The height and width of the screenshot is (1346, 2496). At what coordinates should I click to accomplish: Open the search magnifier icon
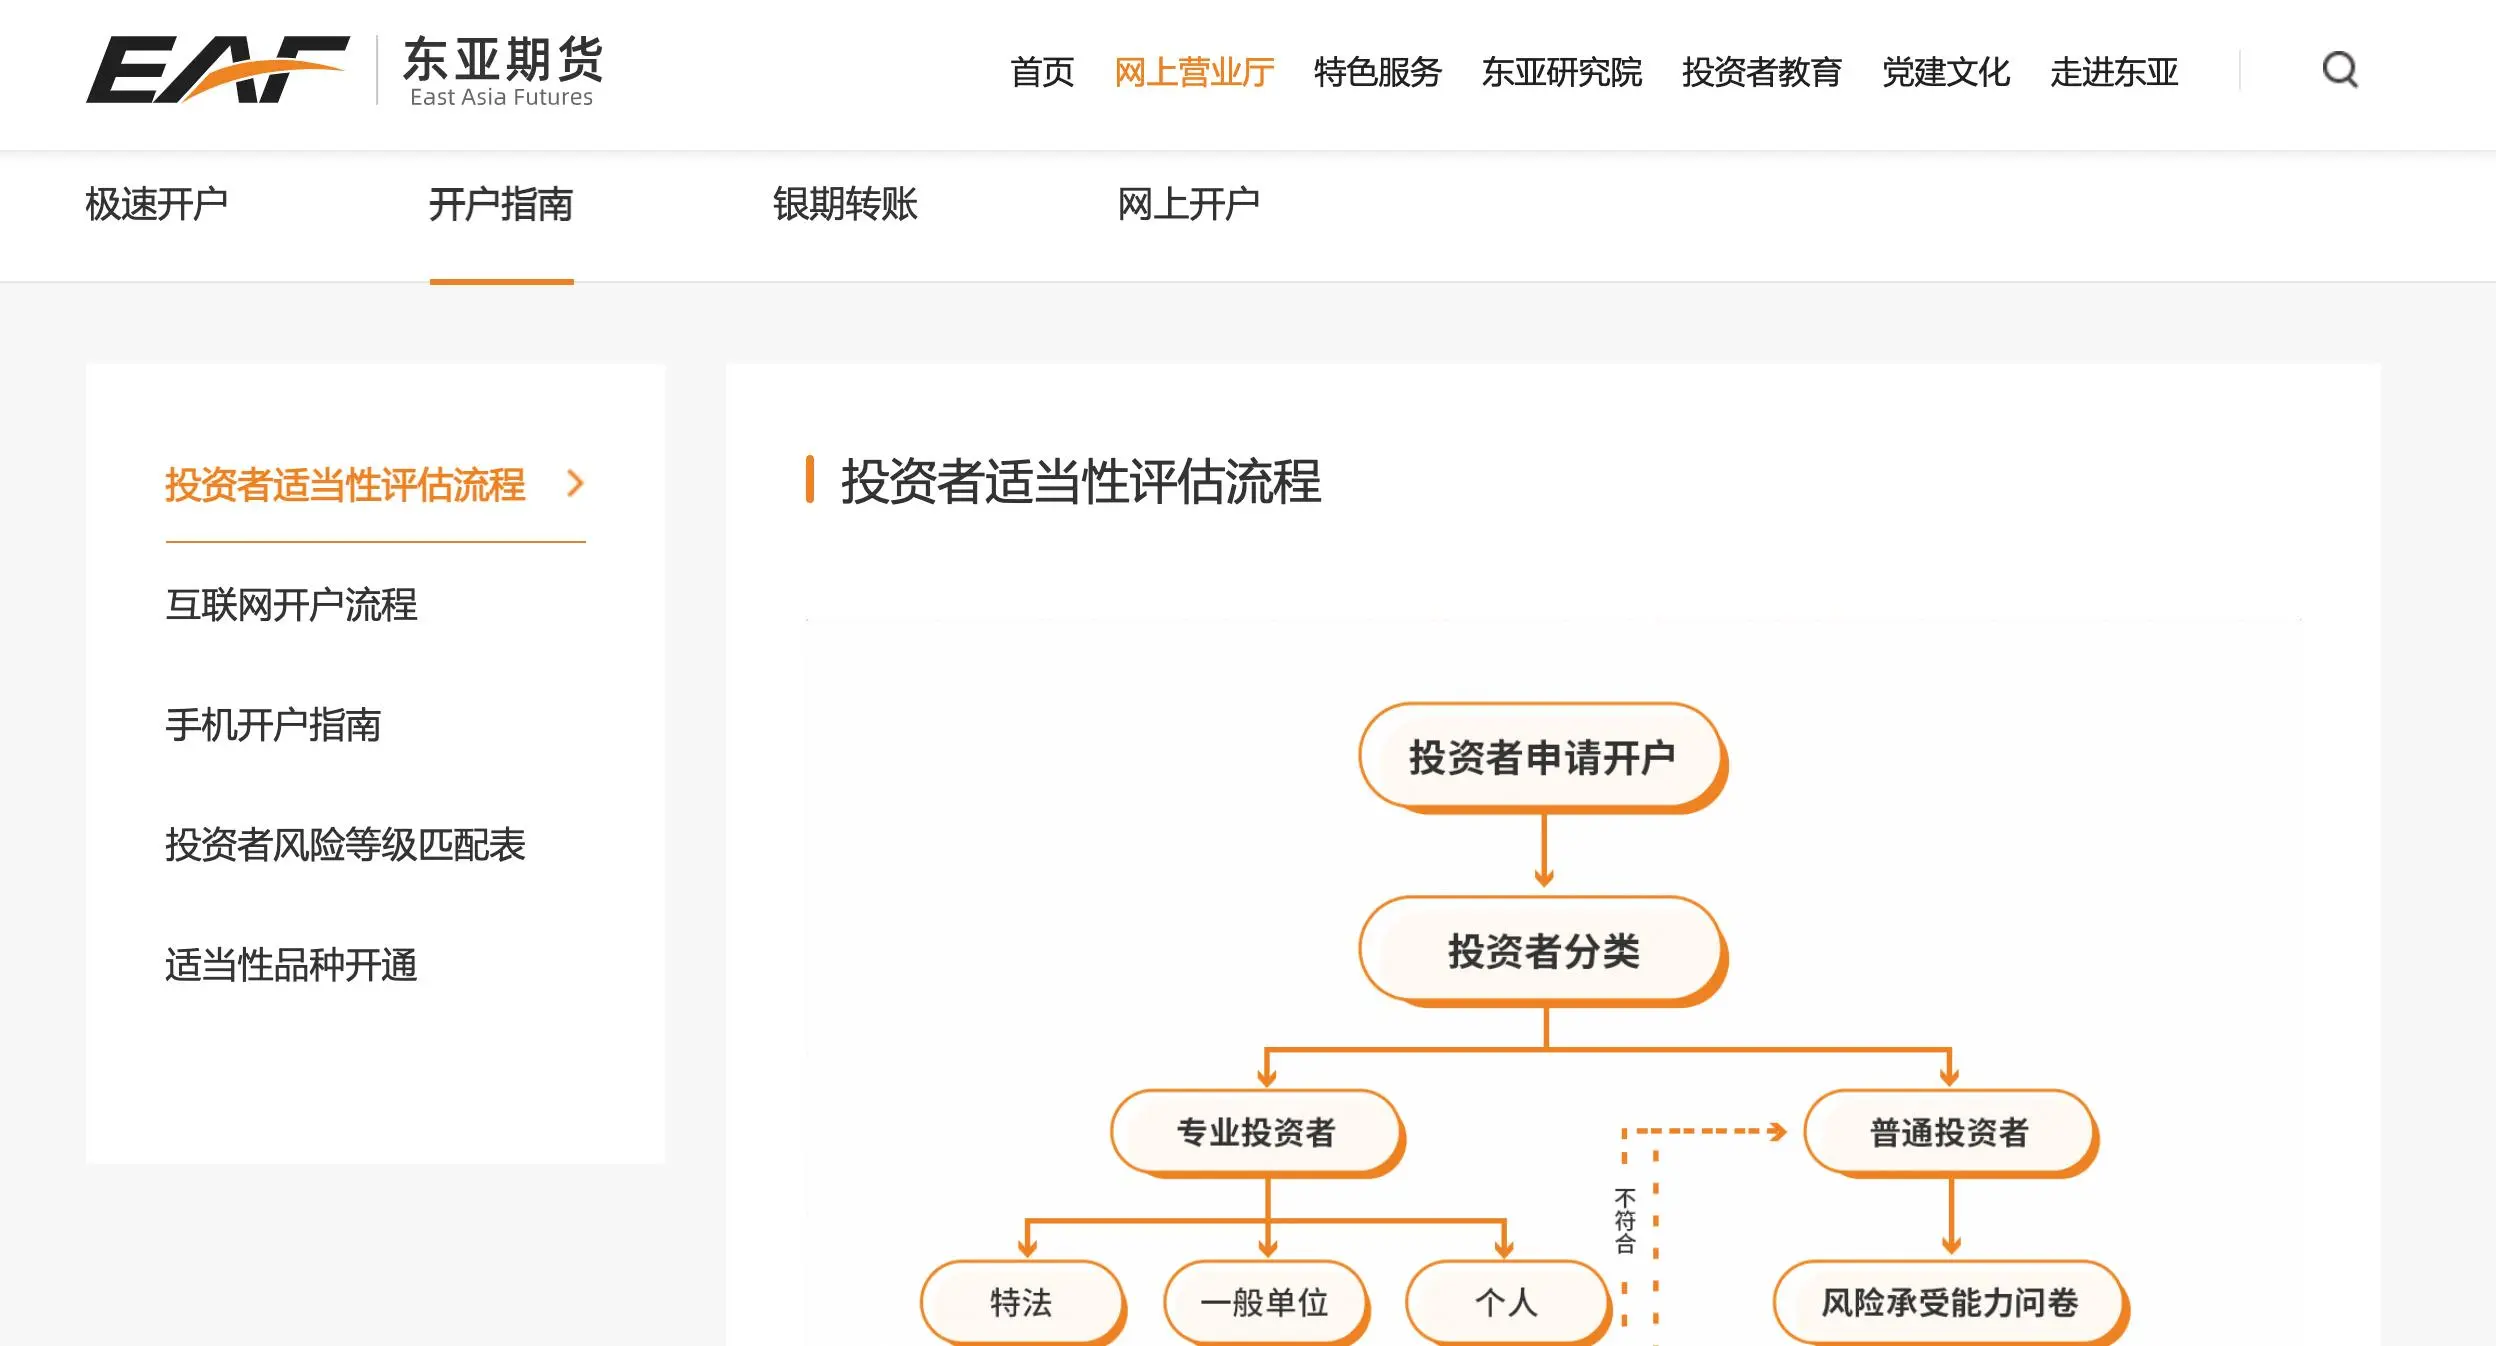coord(2340,70)
